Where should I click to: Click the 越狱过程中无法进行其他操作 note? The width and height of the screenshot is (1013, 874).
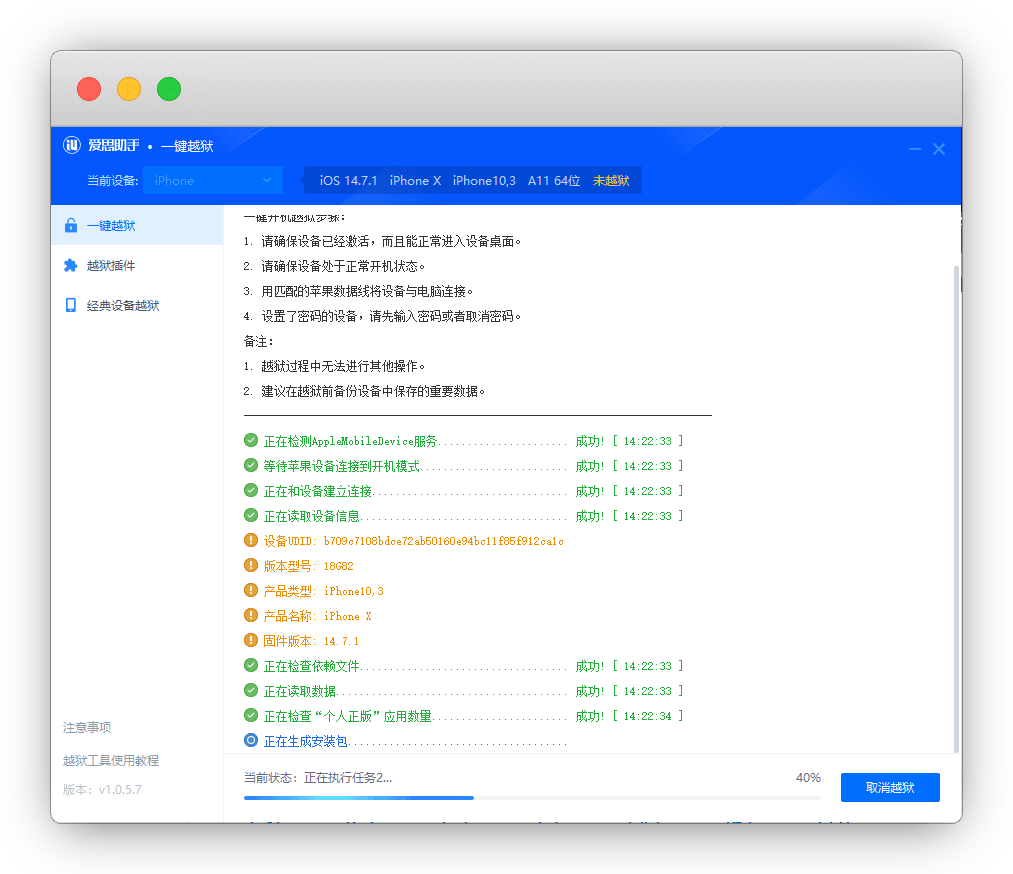tap(334, 366)
